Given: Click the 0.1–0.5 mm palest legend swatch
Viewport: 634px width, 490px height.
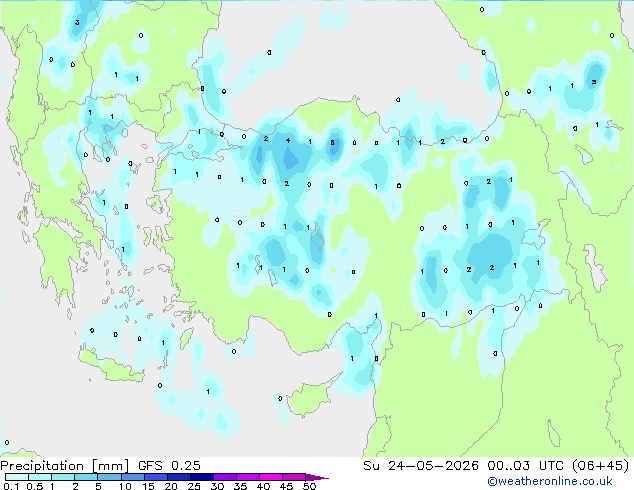Looking at the screenshot, I should tap(17, 477).
